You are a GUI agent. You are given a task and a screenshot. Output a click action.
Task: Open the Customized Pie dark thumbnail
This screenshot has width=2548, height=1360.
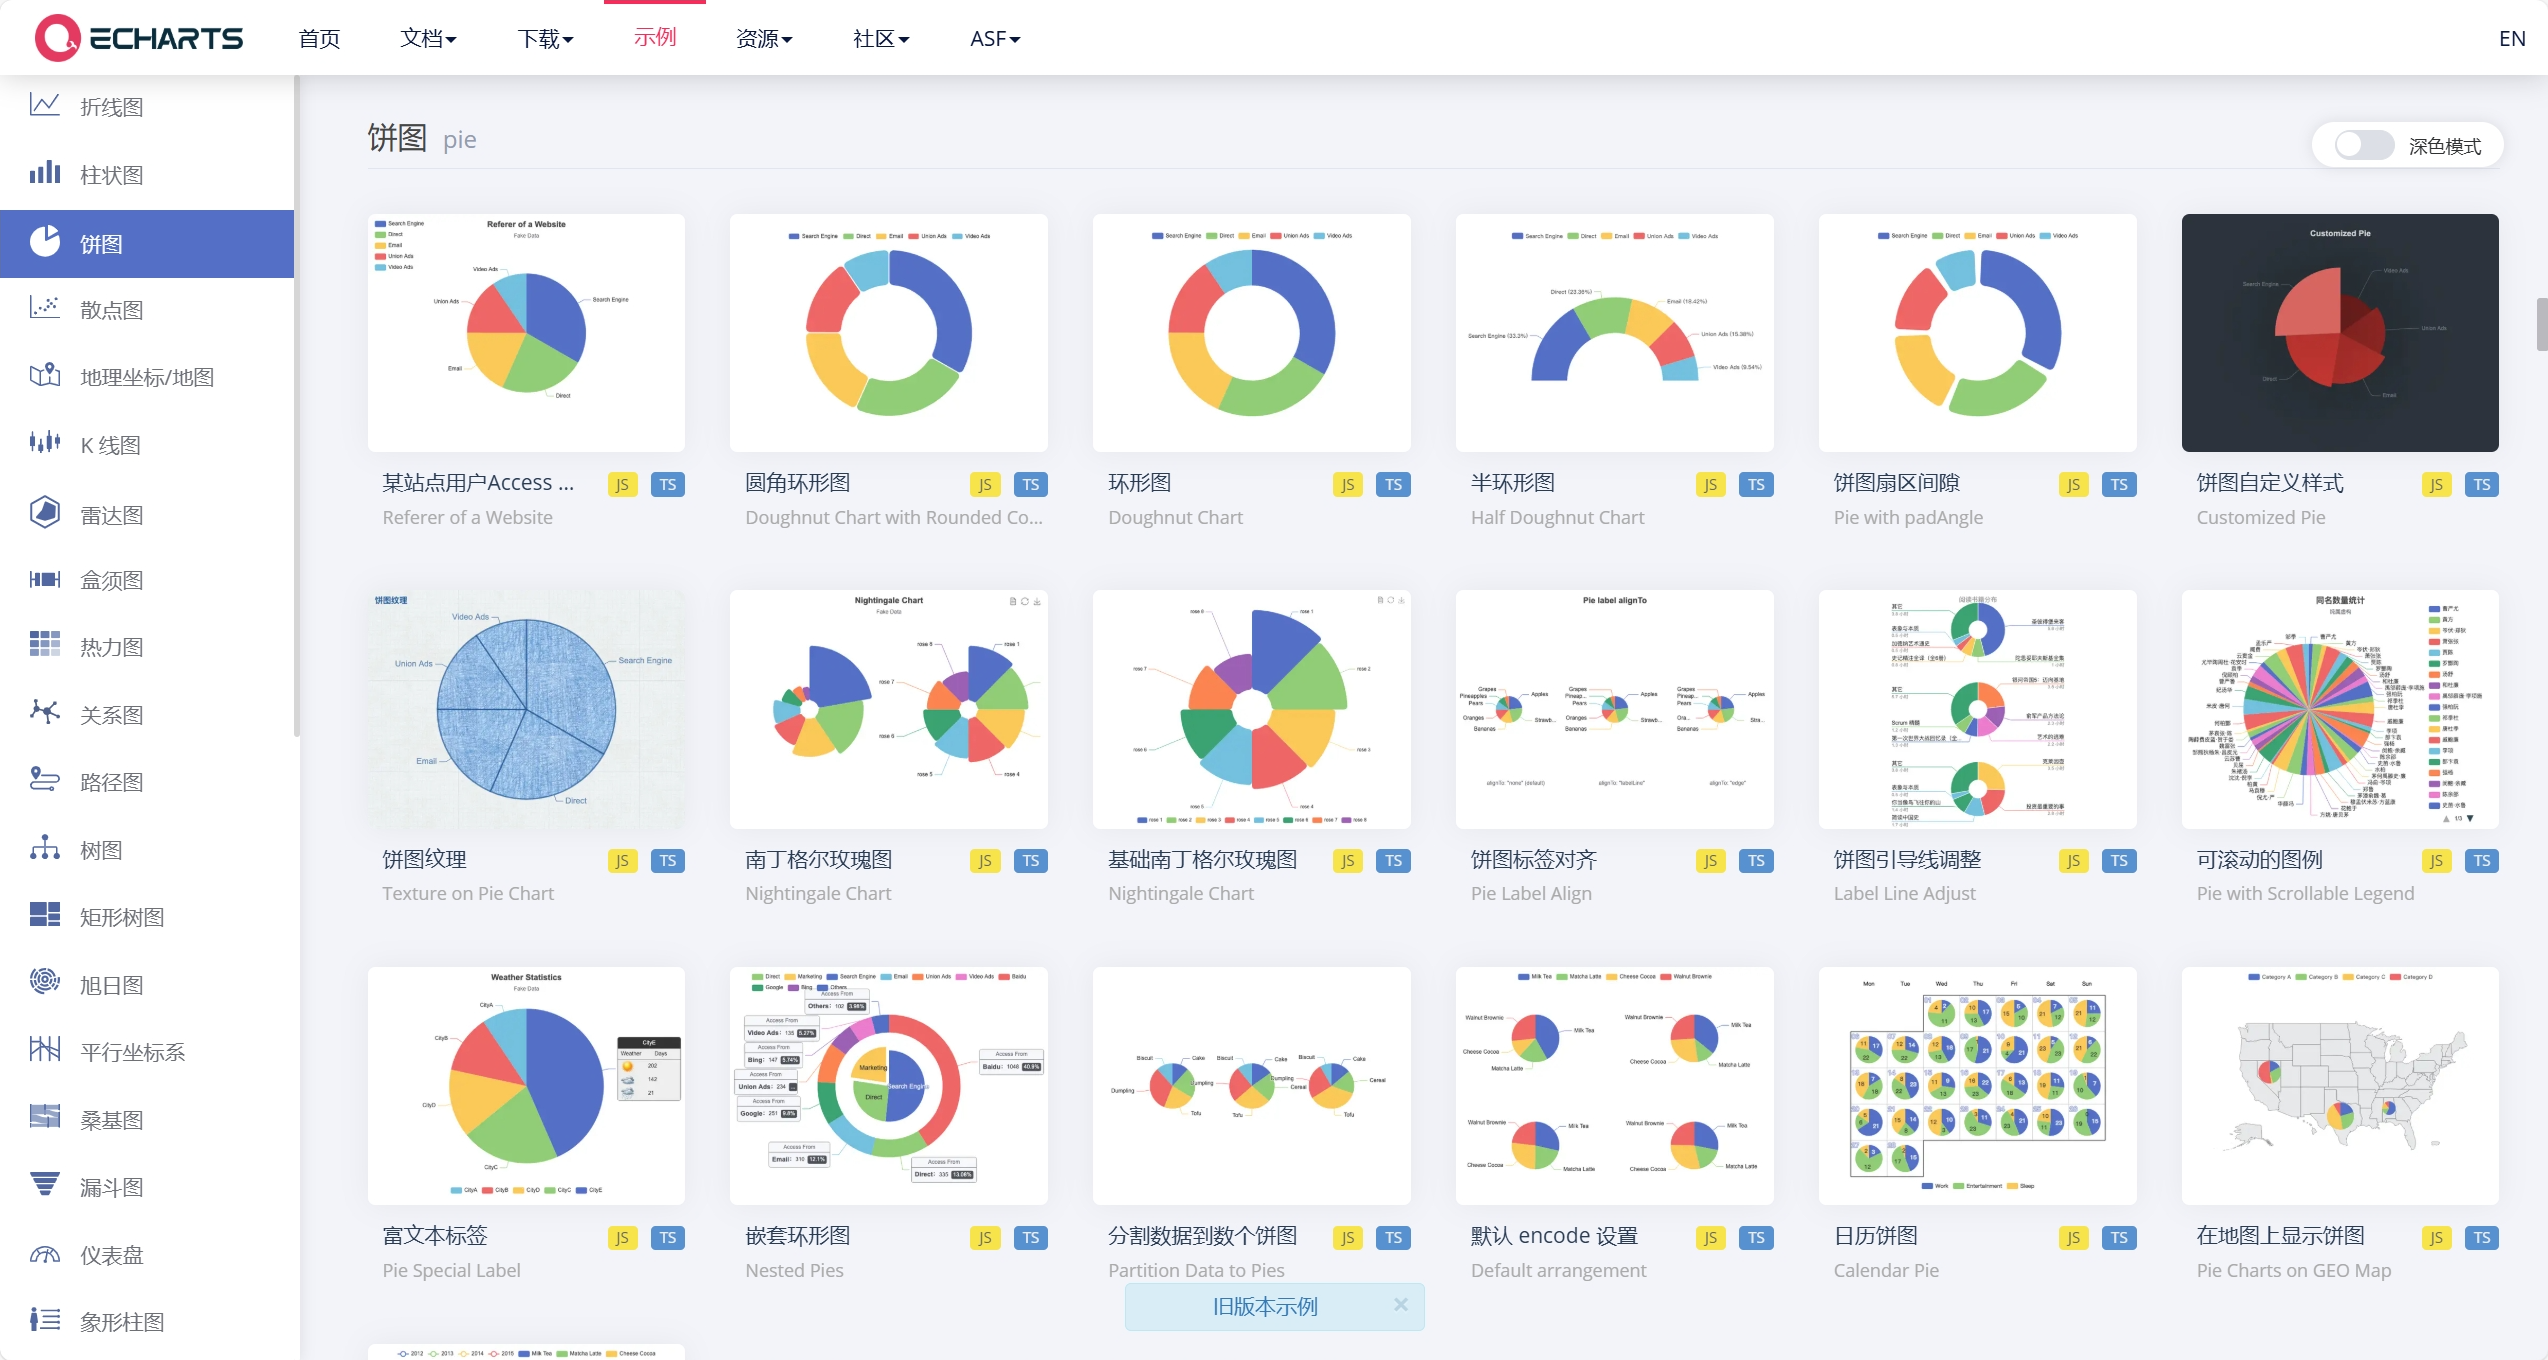click(x=2339, y=332)
